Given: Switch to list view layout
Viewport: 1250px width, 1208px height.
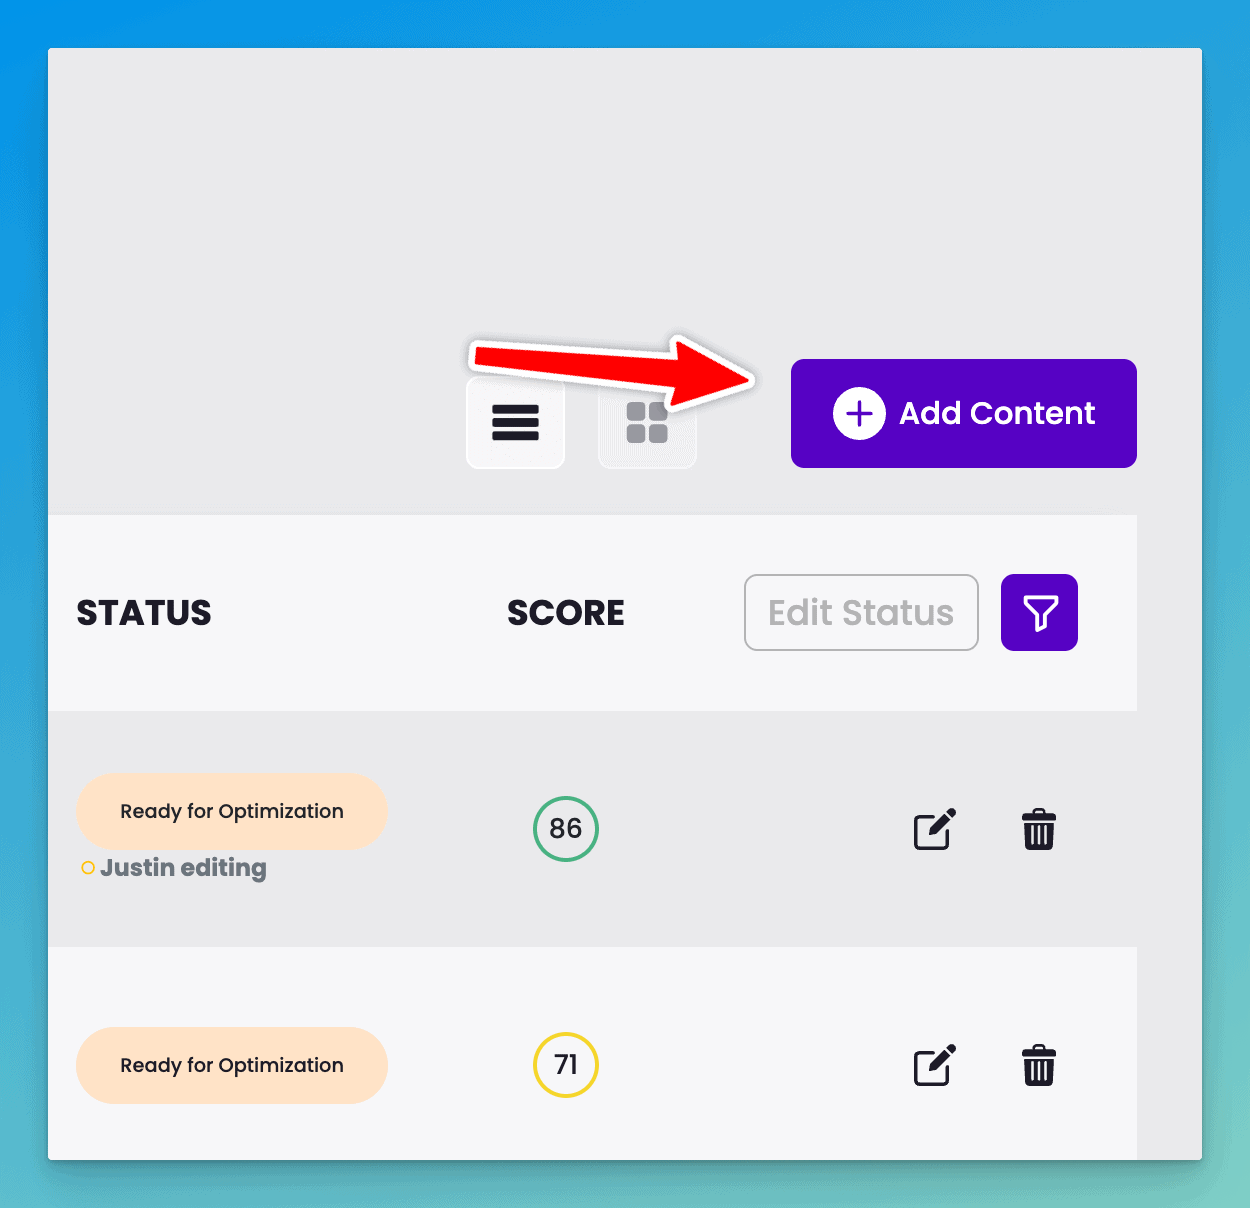Looking at the screenshot, I should point(516,422).
